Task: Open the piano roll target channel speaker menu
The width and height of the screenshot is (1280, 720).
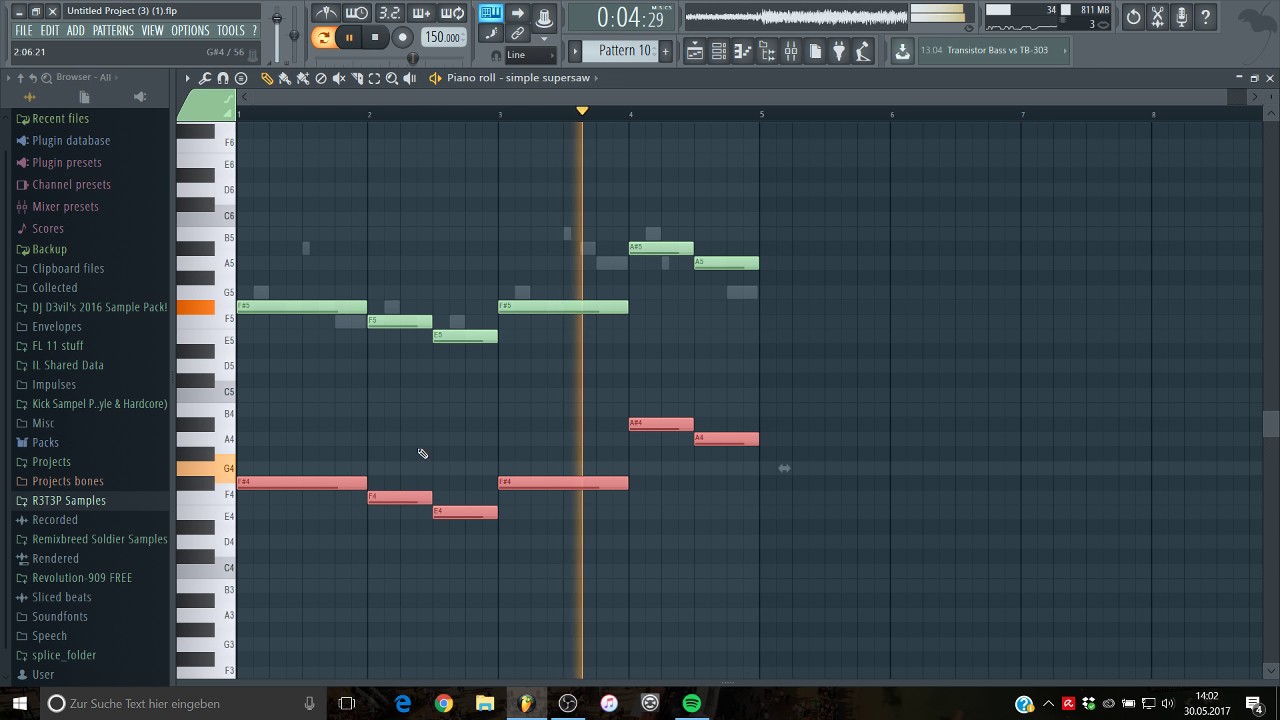Action: [x=435, y=78]
